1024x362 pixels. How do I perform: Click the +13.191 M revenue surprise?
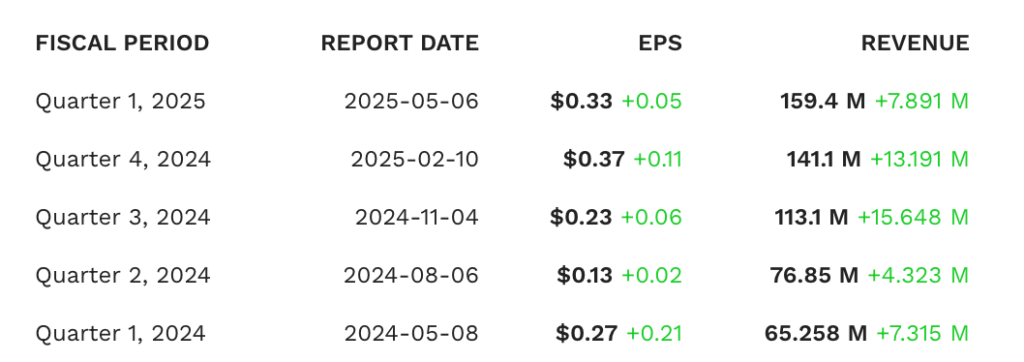point(920,159)
